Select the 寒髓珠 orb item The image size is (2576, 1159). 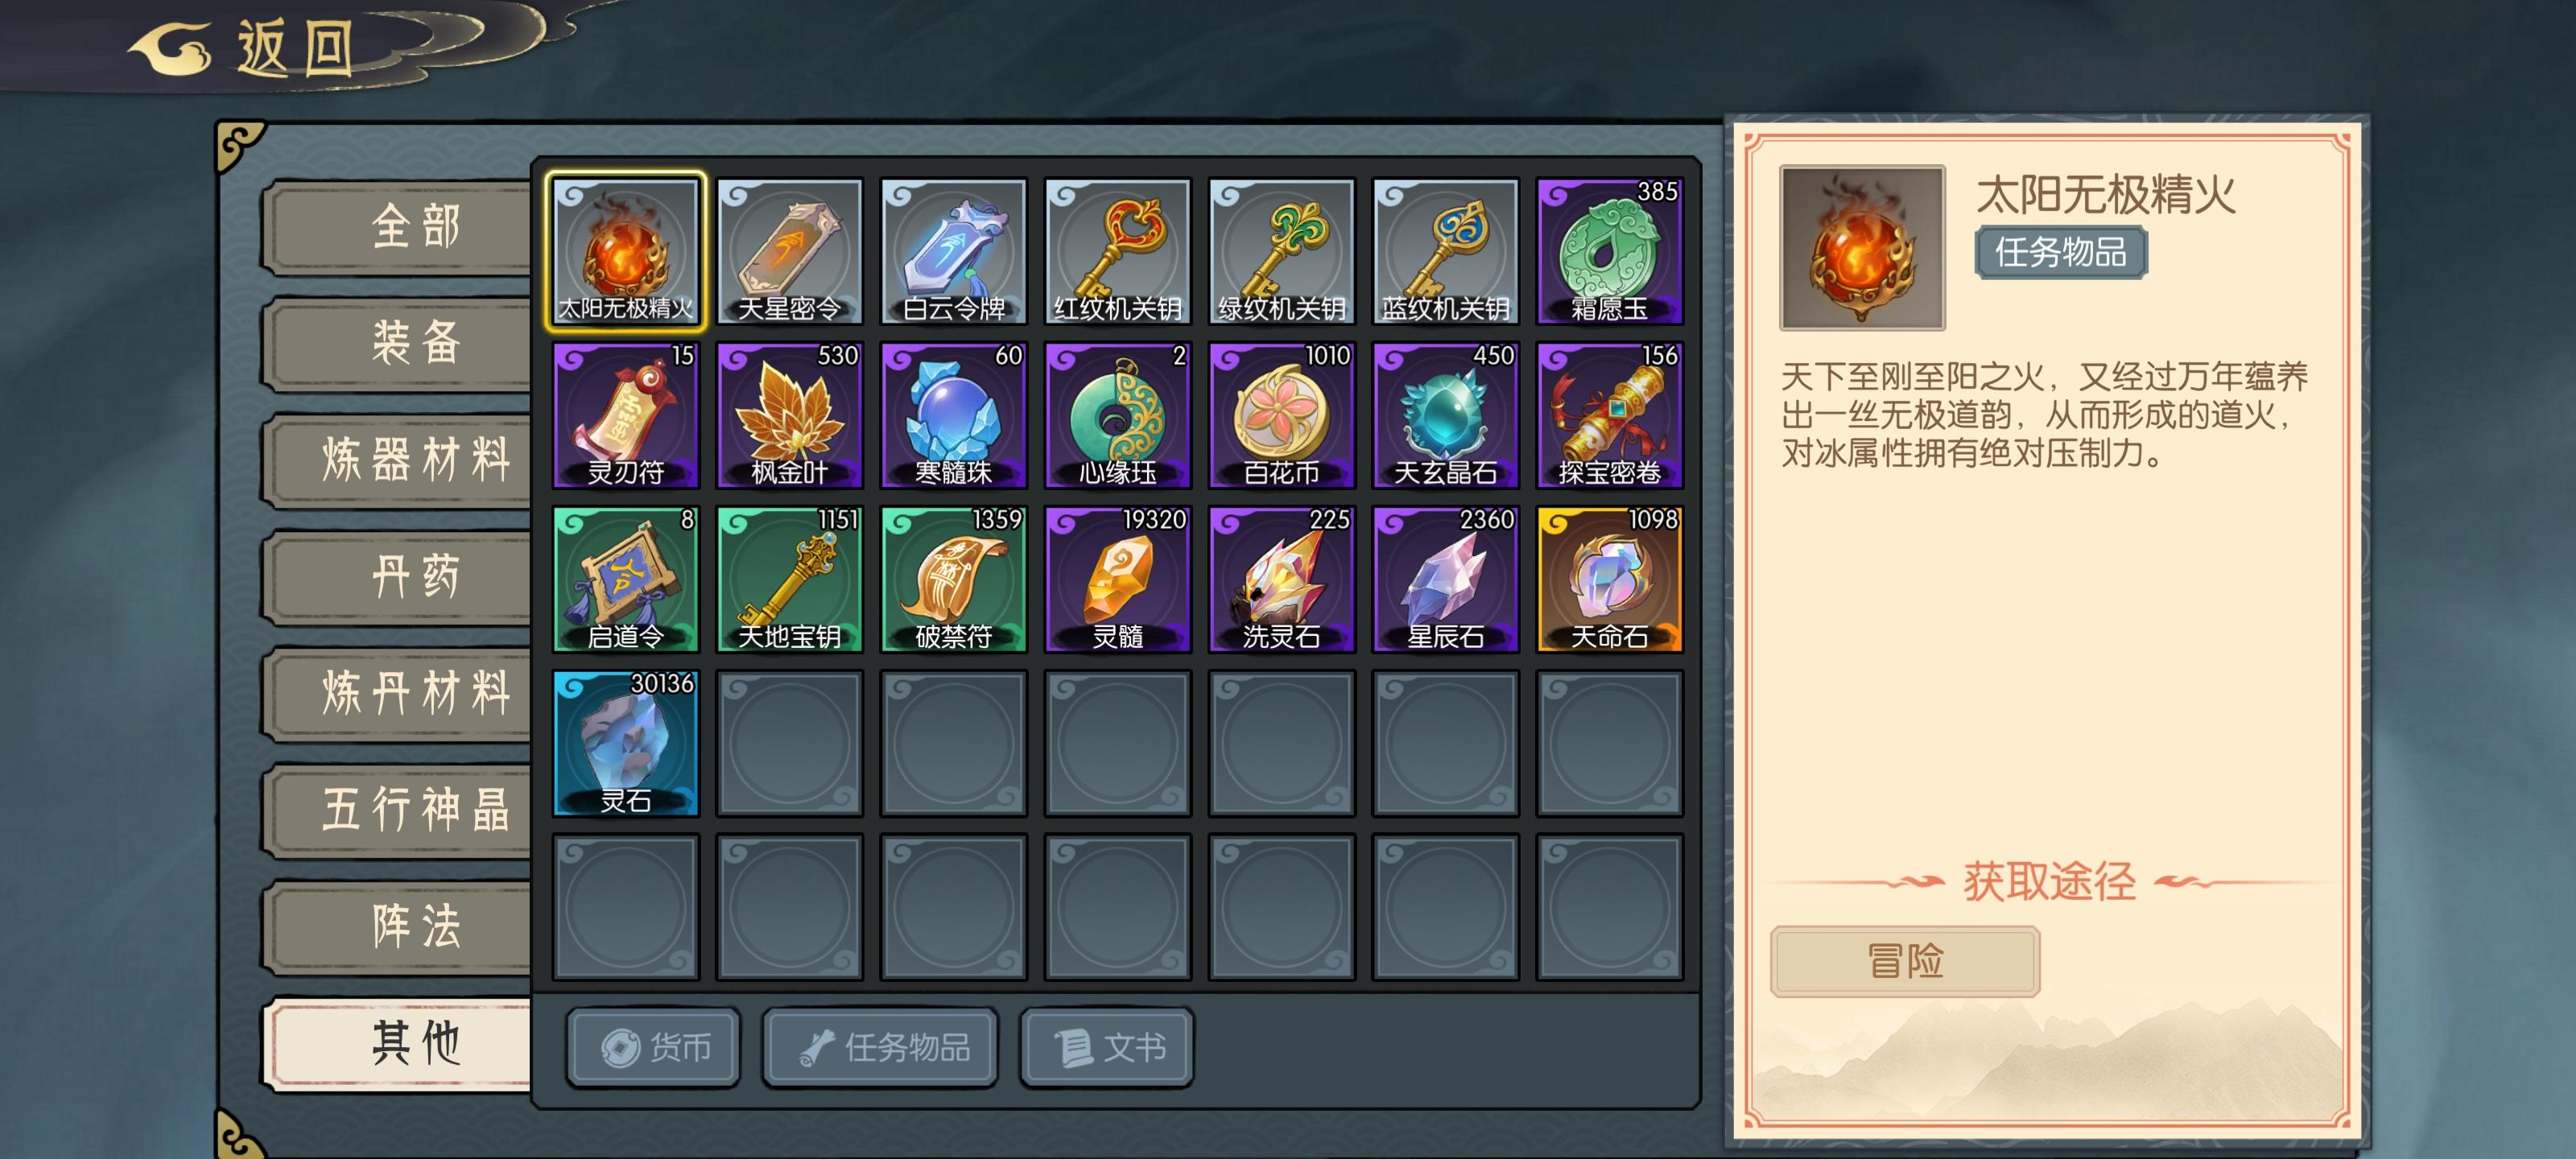coord(953,415)
